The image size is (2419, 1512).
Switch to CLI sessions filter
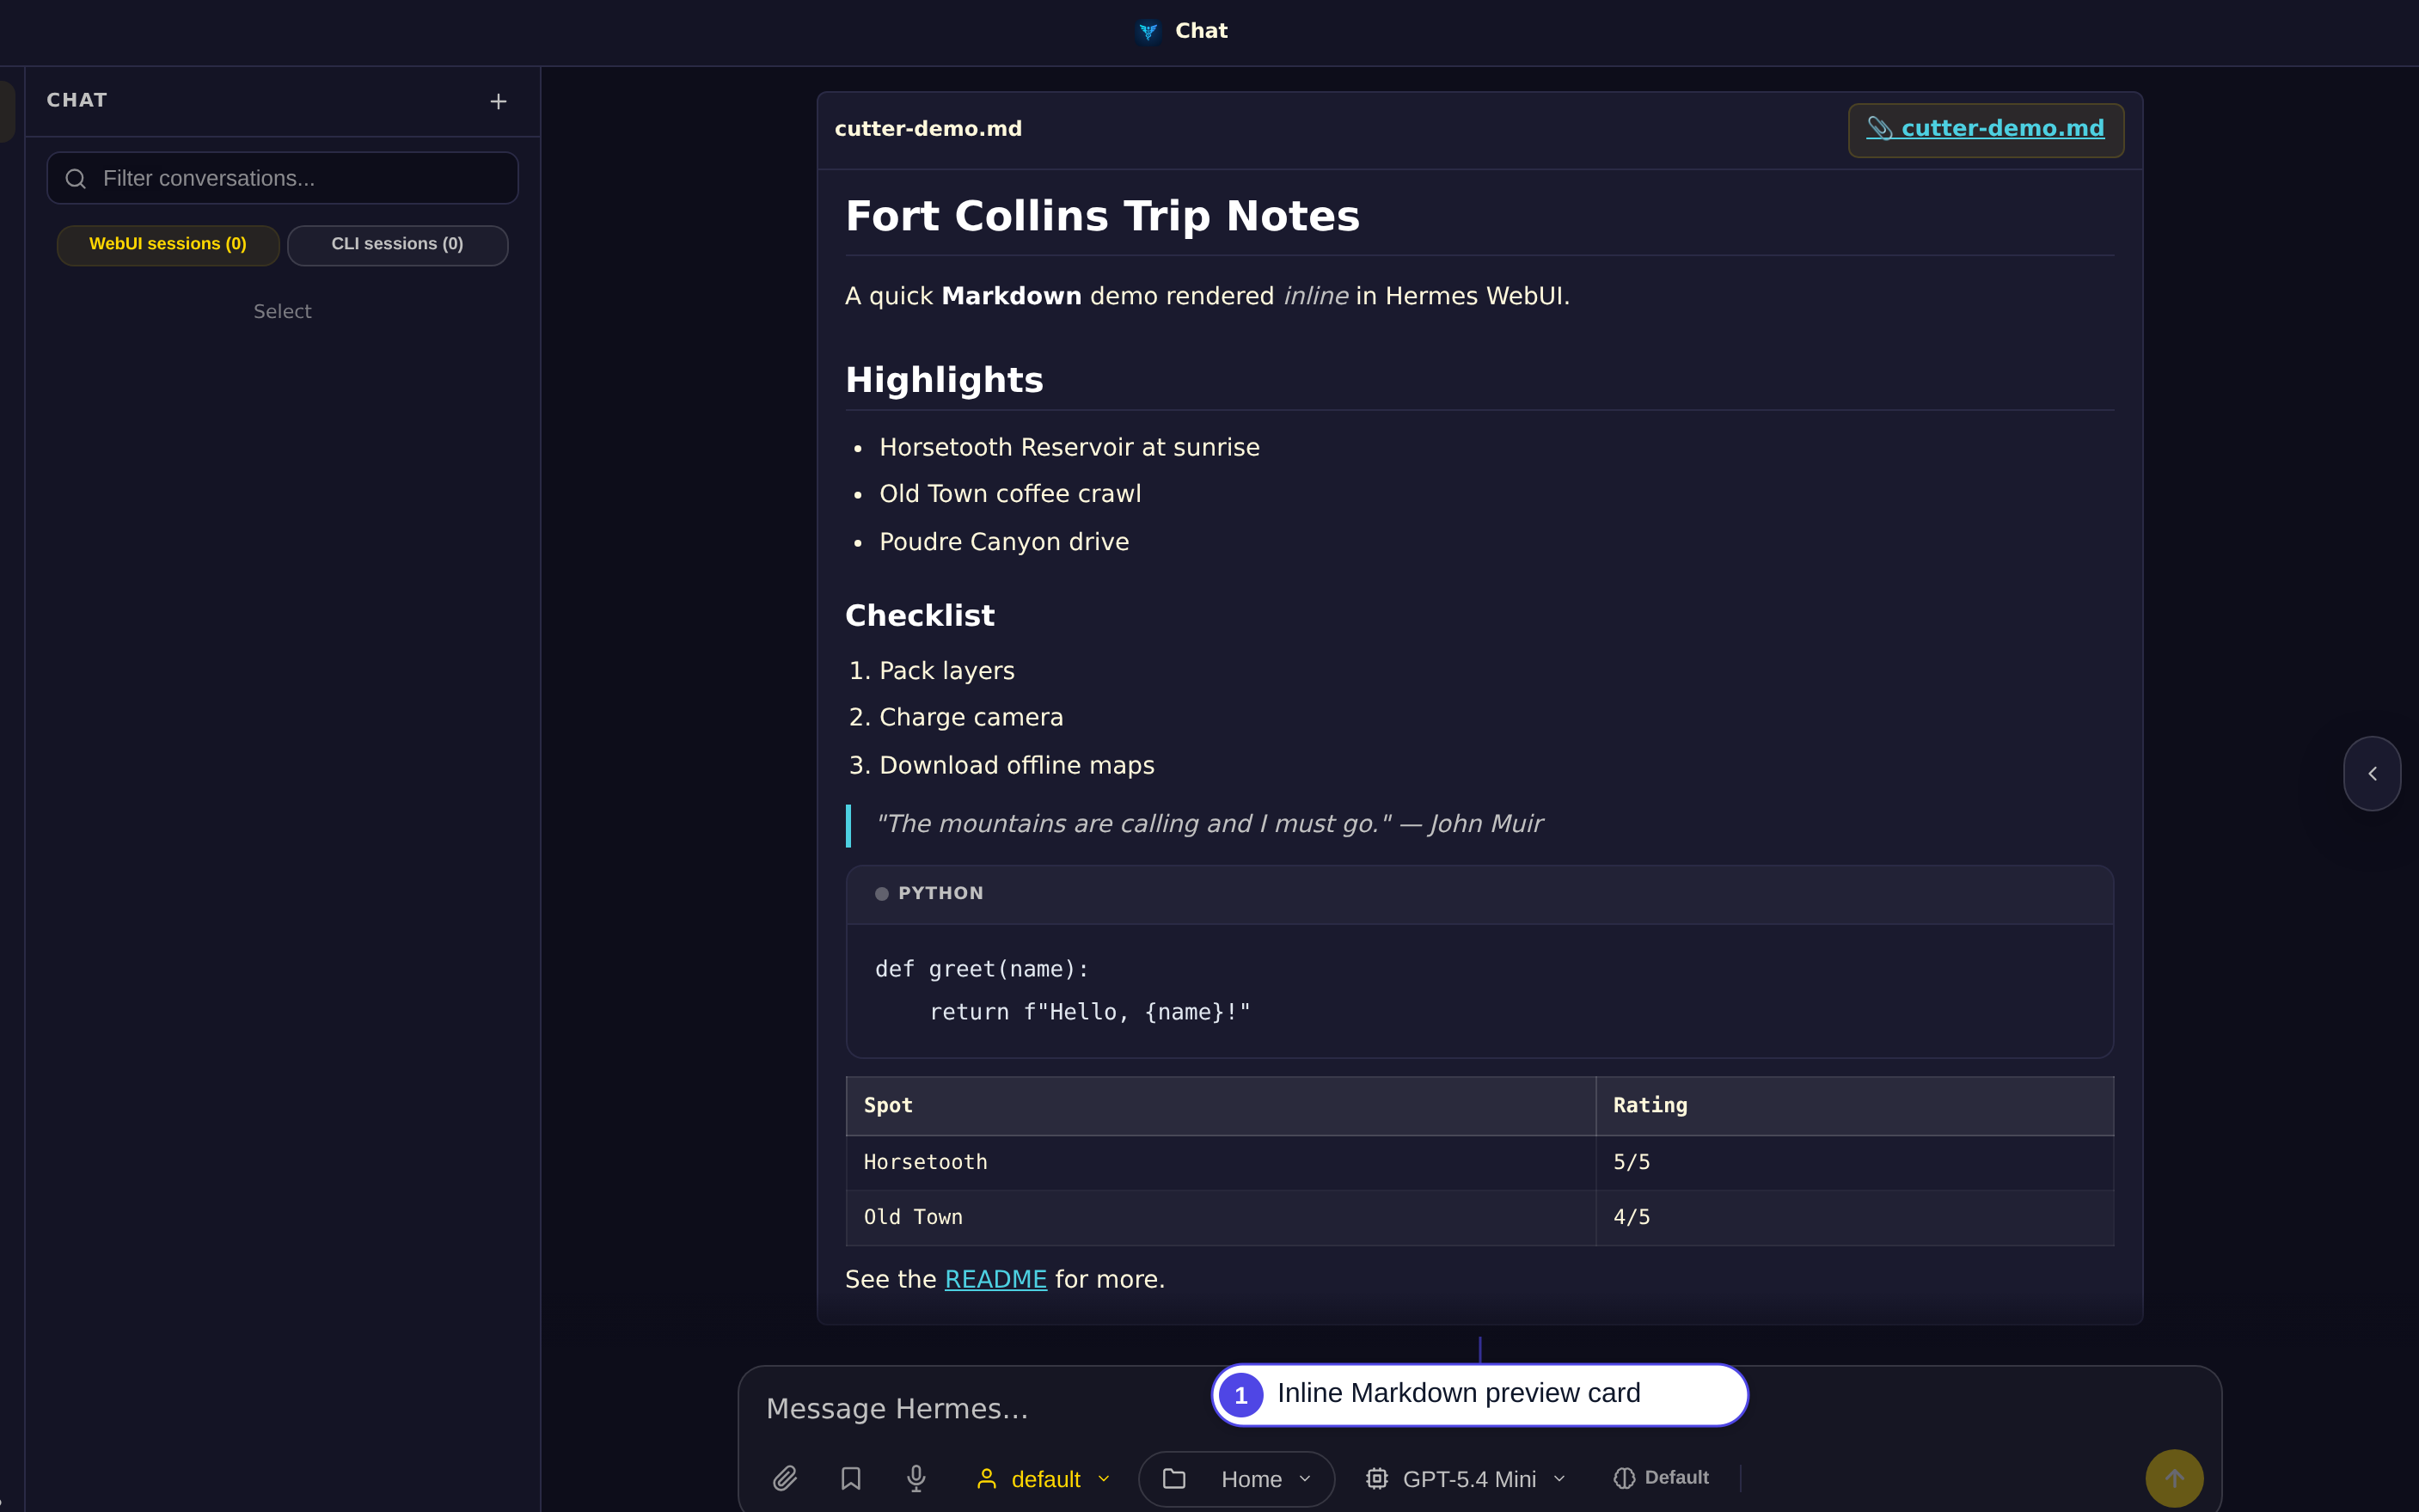coord(397,245)
